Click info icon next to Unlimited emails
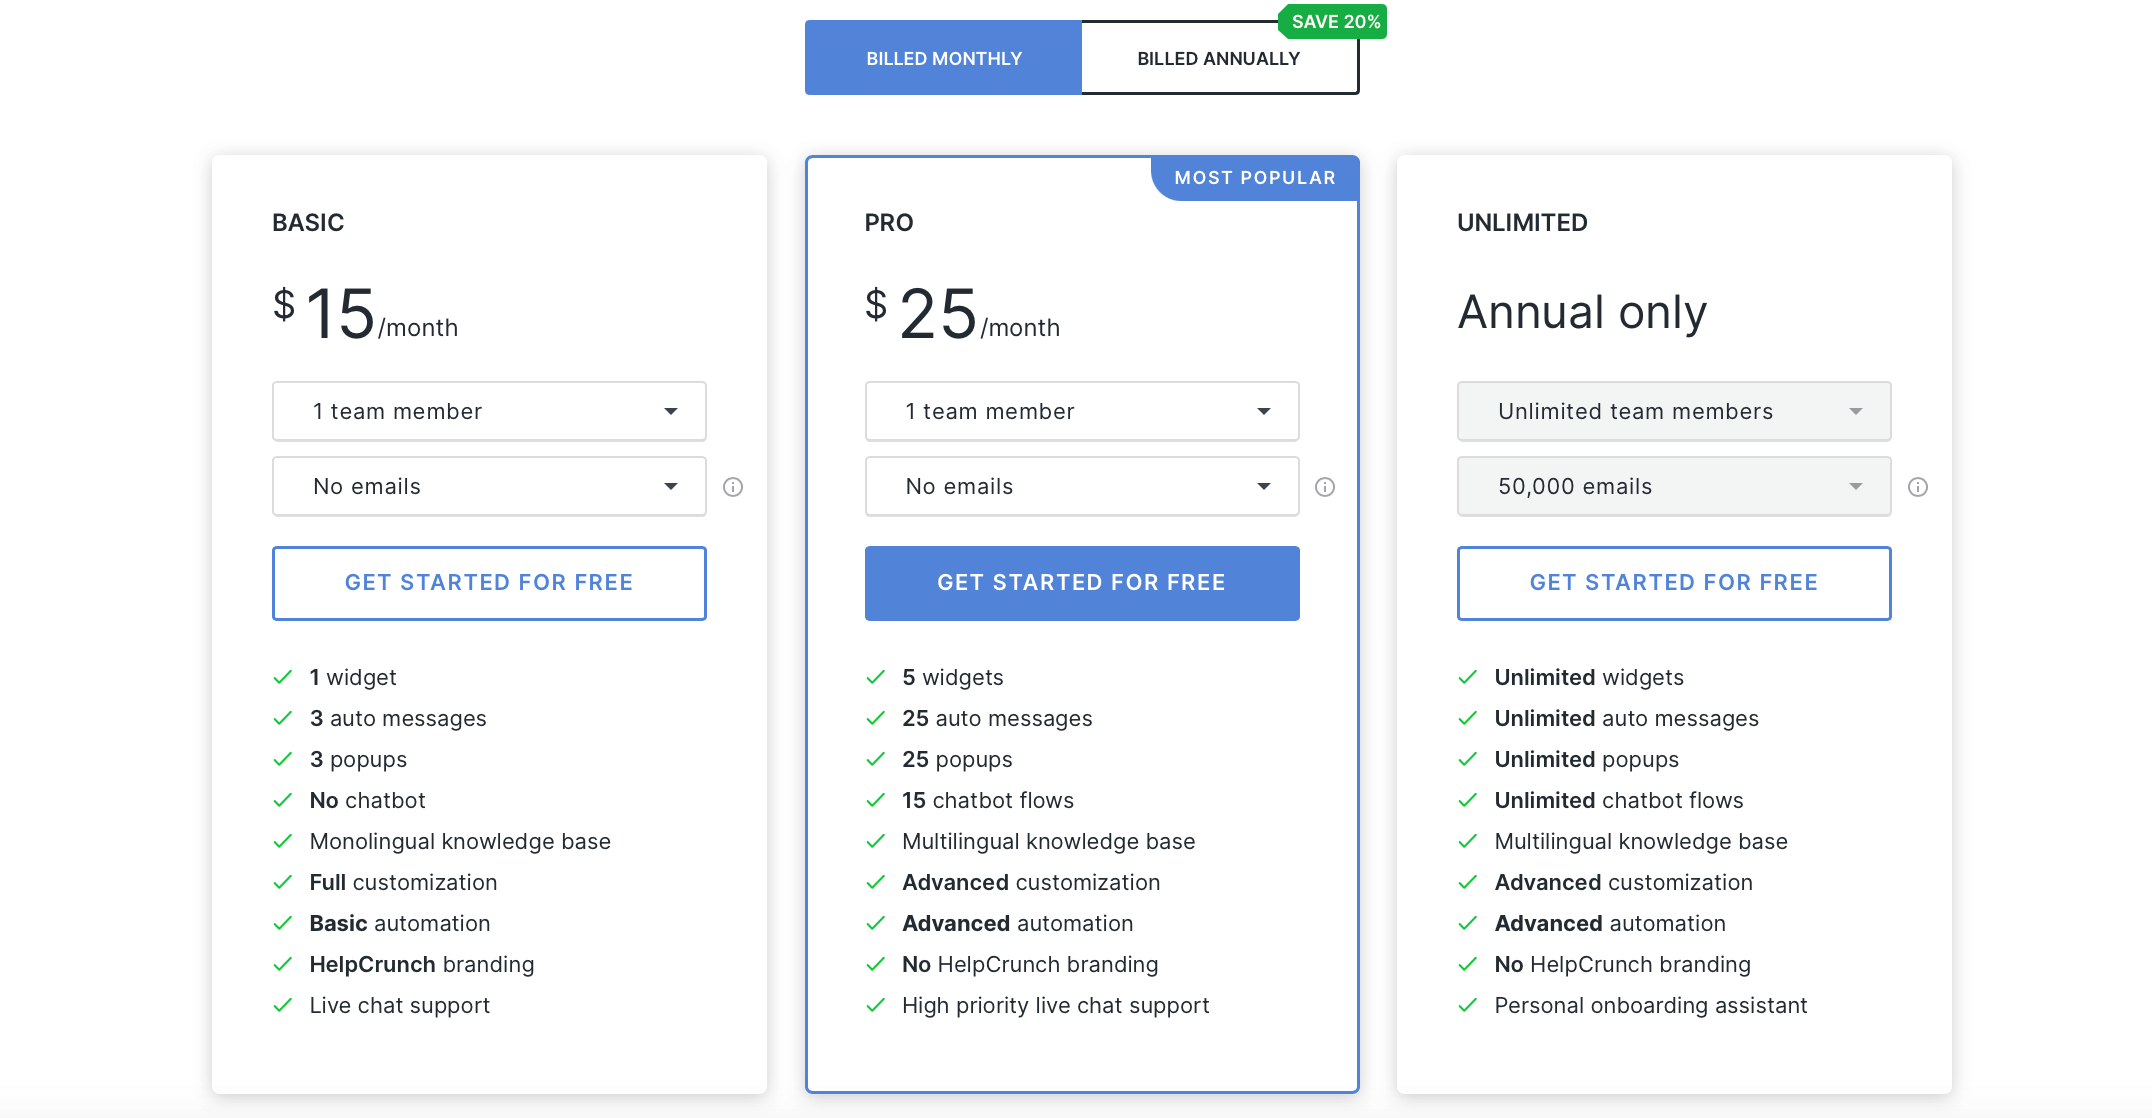Image resolution: width=2152 pixels, height=1118 pixels. [x=1918, y=487]
